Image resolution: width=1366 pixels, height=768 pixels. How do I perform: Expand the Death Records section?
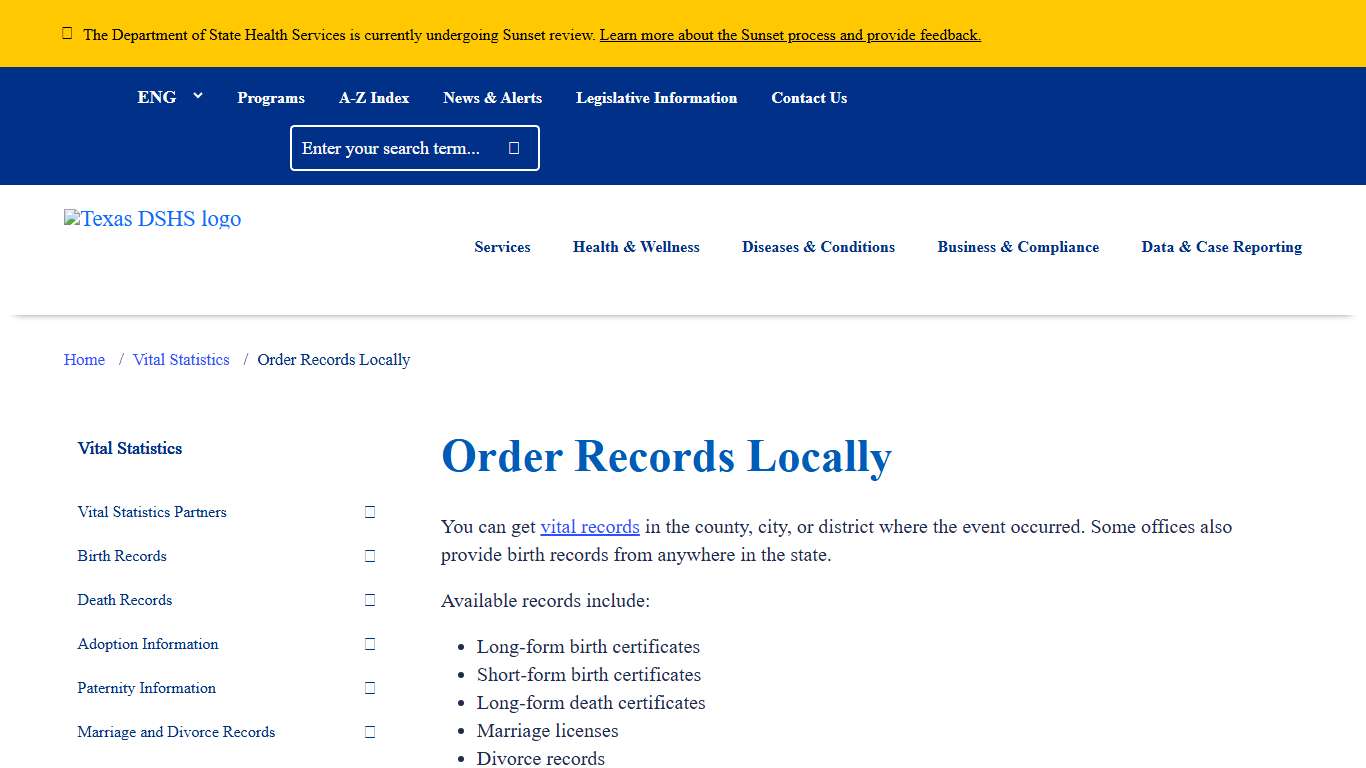pos(369,600)
